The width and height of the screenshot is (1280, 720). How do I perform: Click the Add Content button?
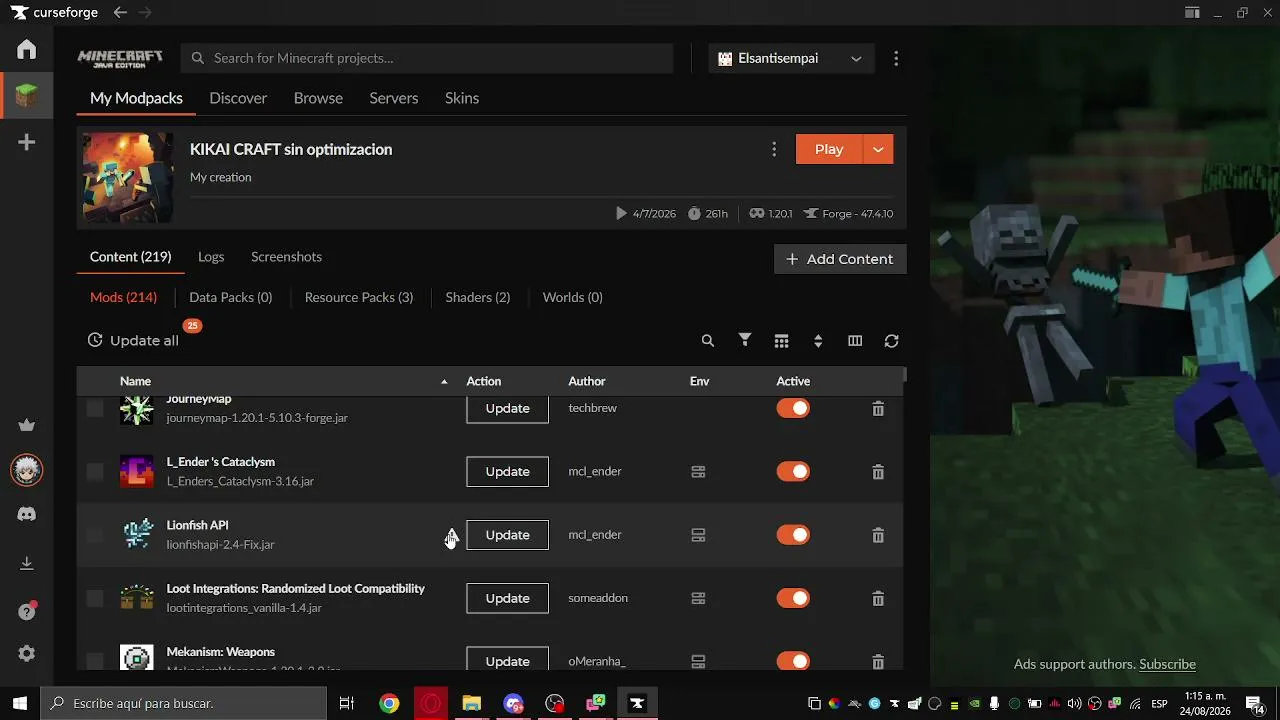(840, 259)
